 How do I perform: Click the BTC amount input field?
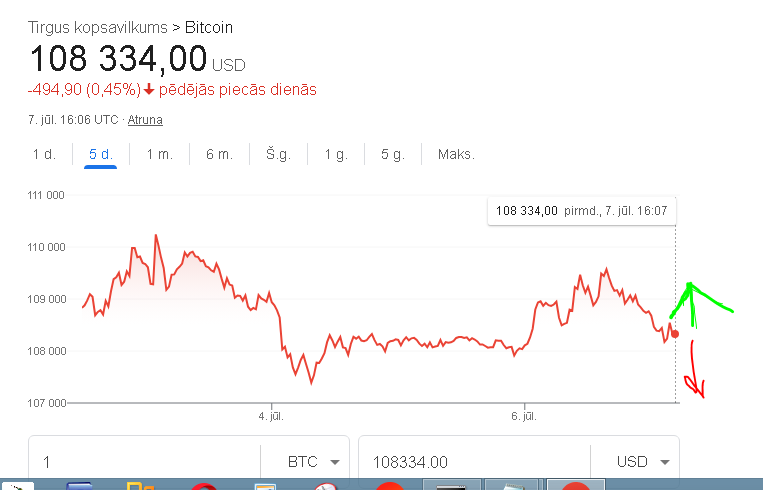point(145,462)
